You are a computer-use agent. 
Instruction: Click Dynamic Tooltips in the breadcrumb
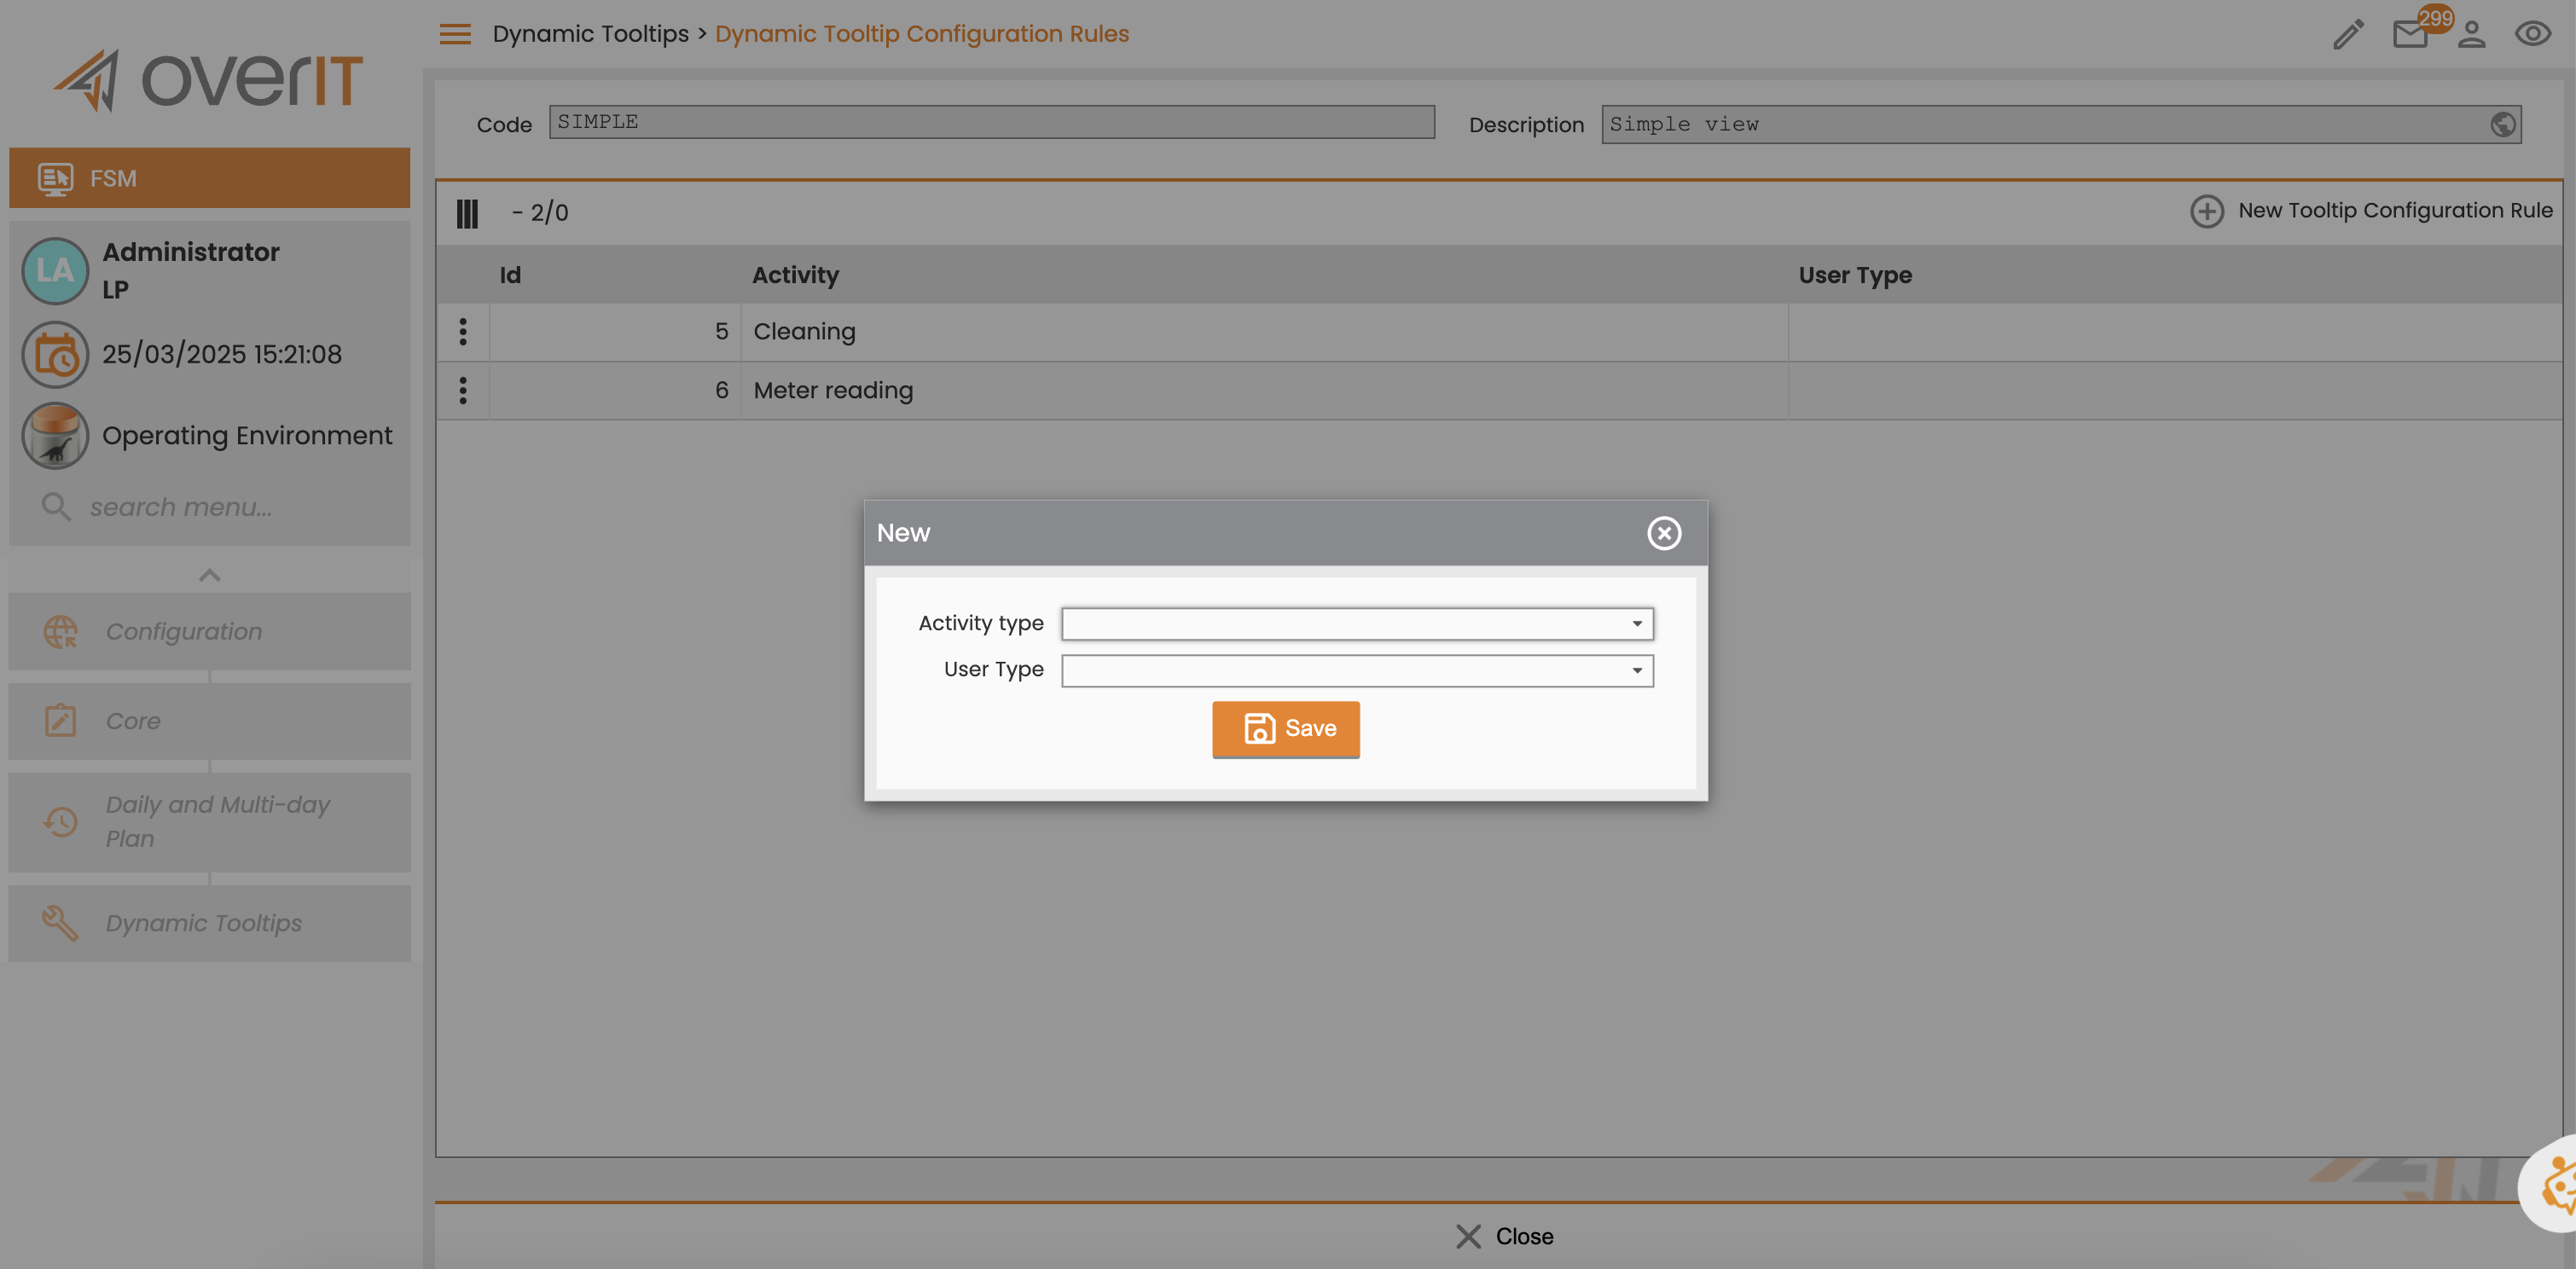(x=590, y=34)
